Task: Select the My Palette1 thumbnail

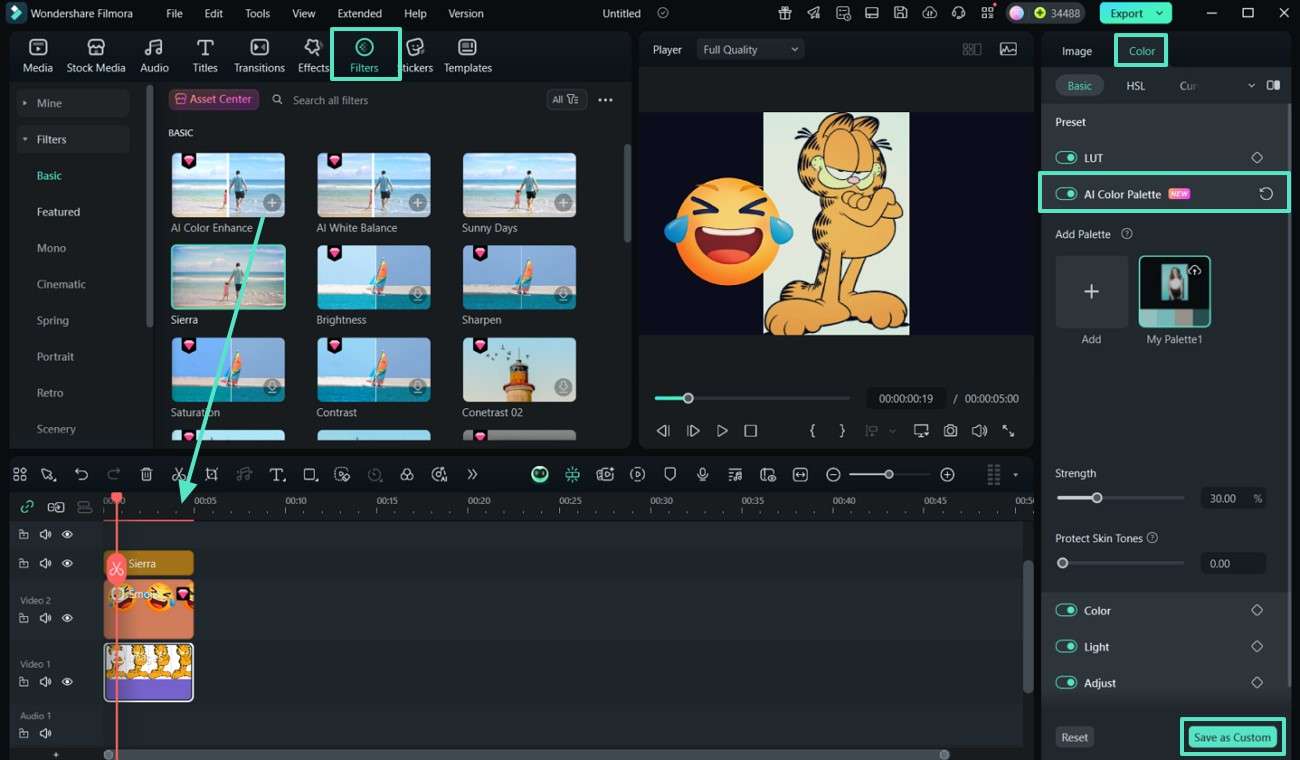Action: point(1175,291)
